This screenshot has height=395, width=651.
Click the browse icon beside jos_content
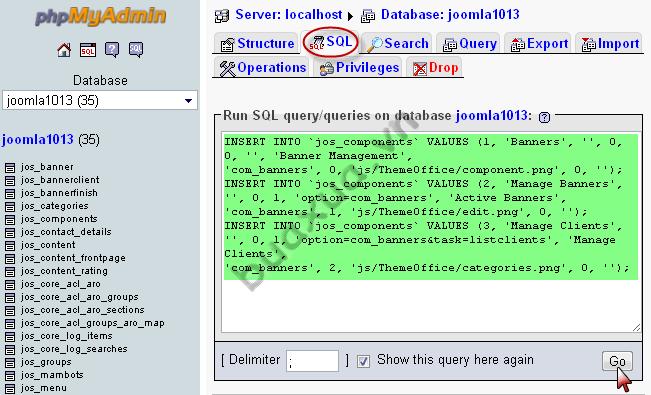click(10, 245)
